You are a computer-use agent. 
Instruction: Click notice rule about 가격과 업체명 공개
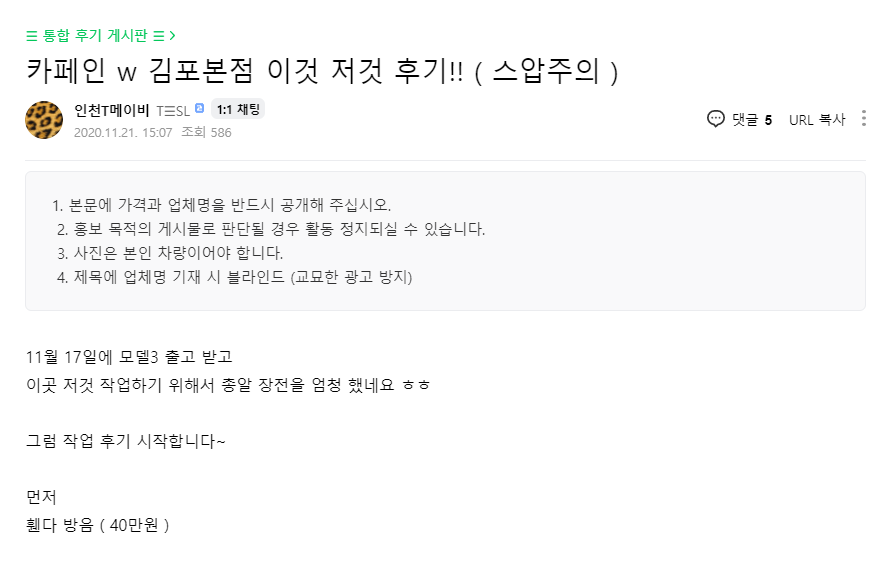click(230, 205)
